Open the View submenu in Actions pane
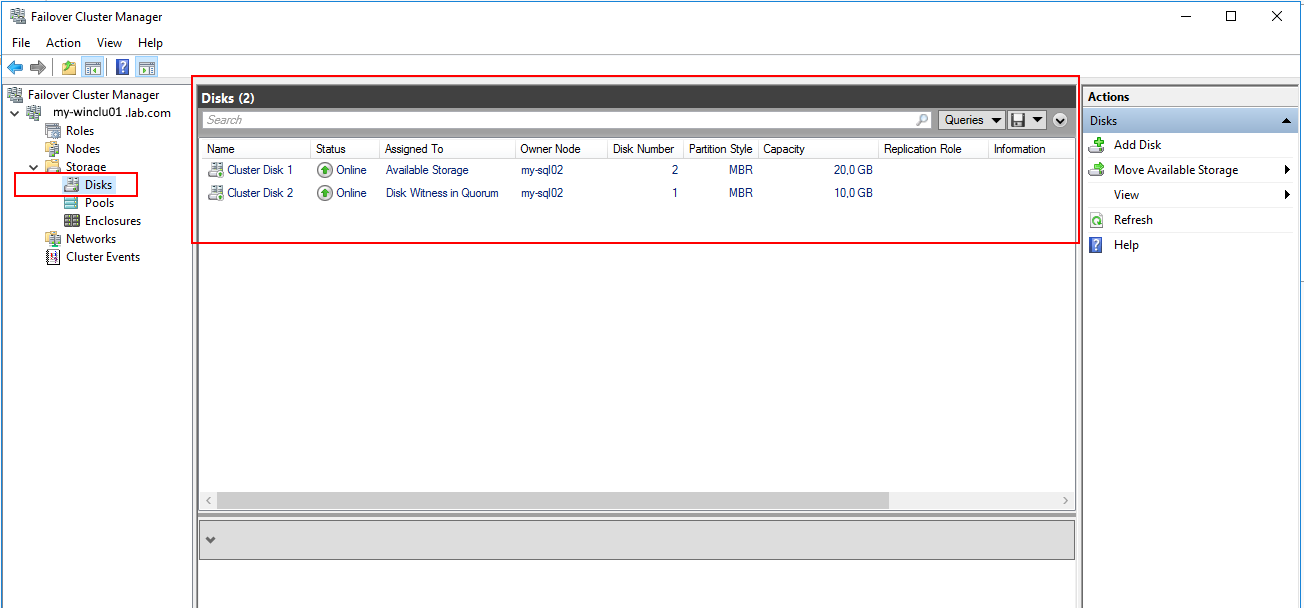The width and height of the screenshot is (1304, 608). (x=1189, y=195)
